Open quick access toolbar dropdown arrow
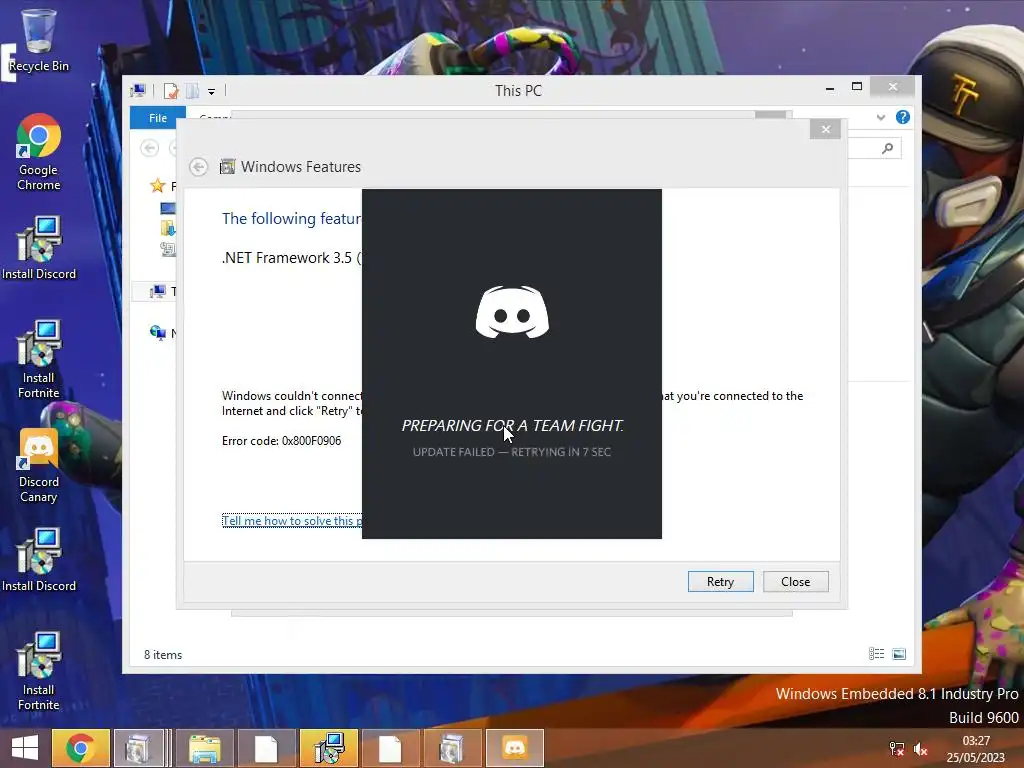Viewport: 1024px width, 768px height. click(212, 92)
